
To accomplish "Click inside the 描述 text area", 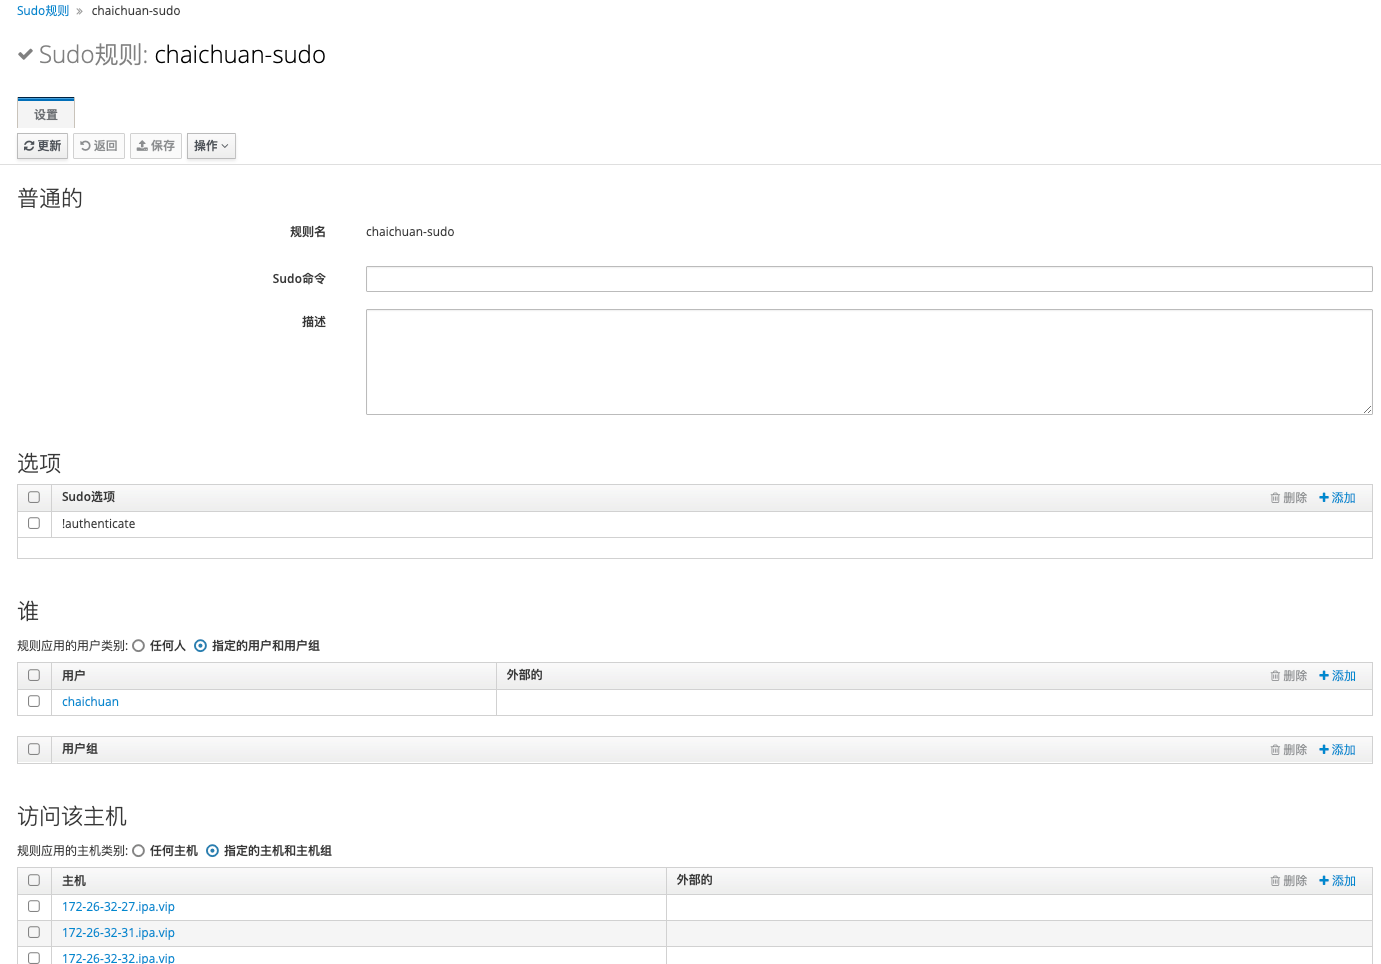I will pyautogui.click(x=868, y=361).
